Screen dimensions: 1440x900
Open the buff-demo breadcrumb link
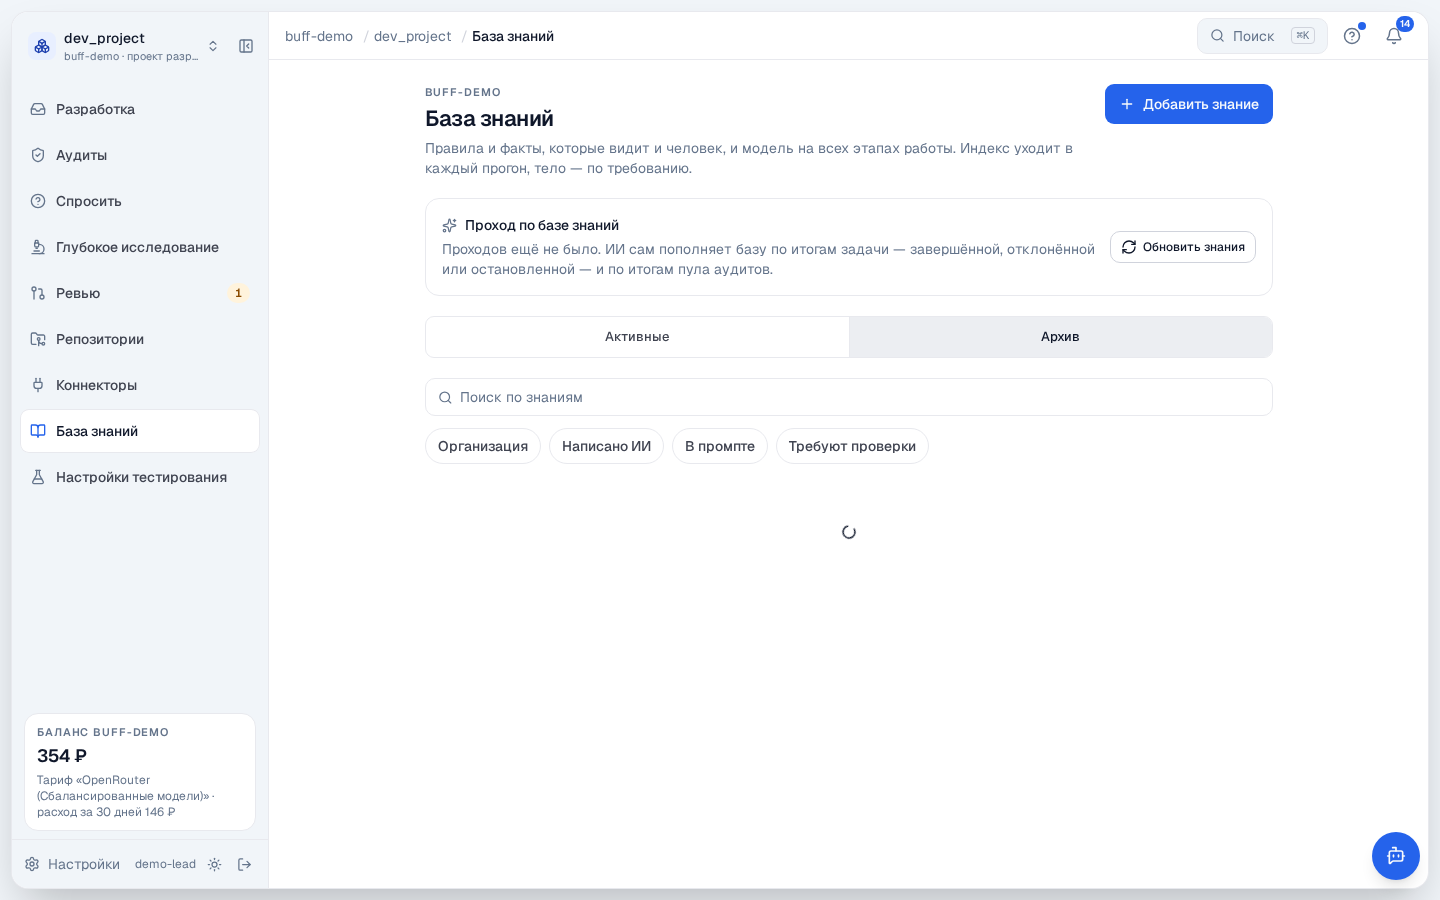pyautogui.click(x=319, y=36)
